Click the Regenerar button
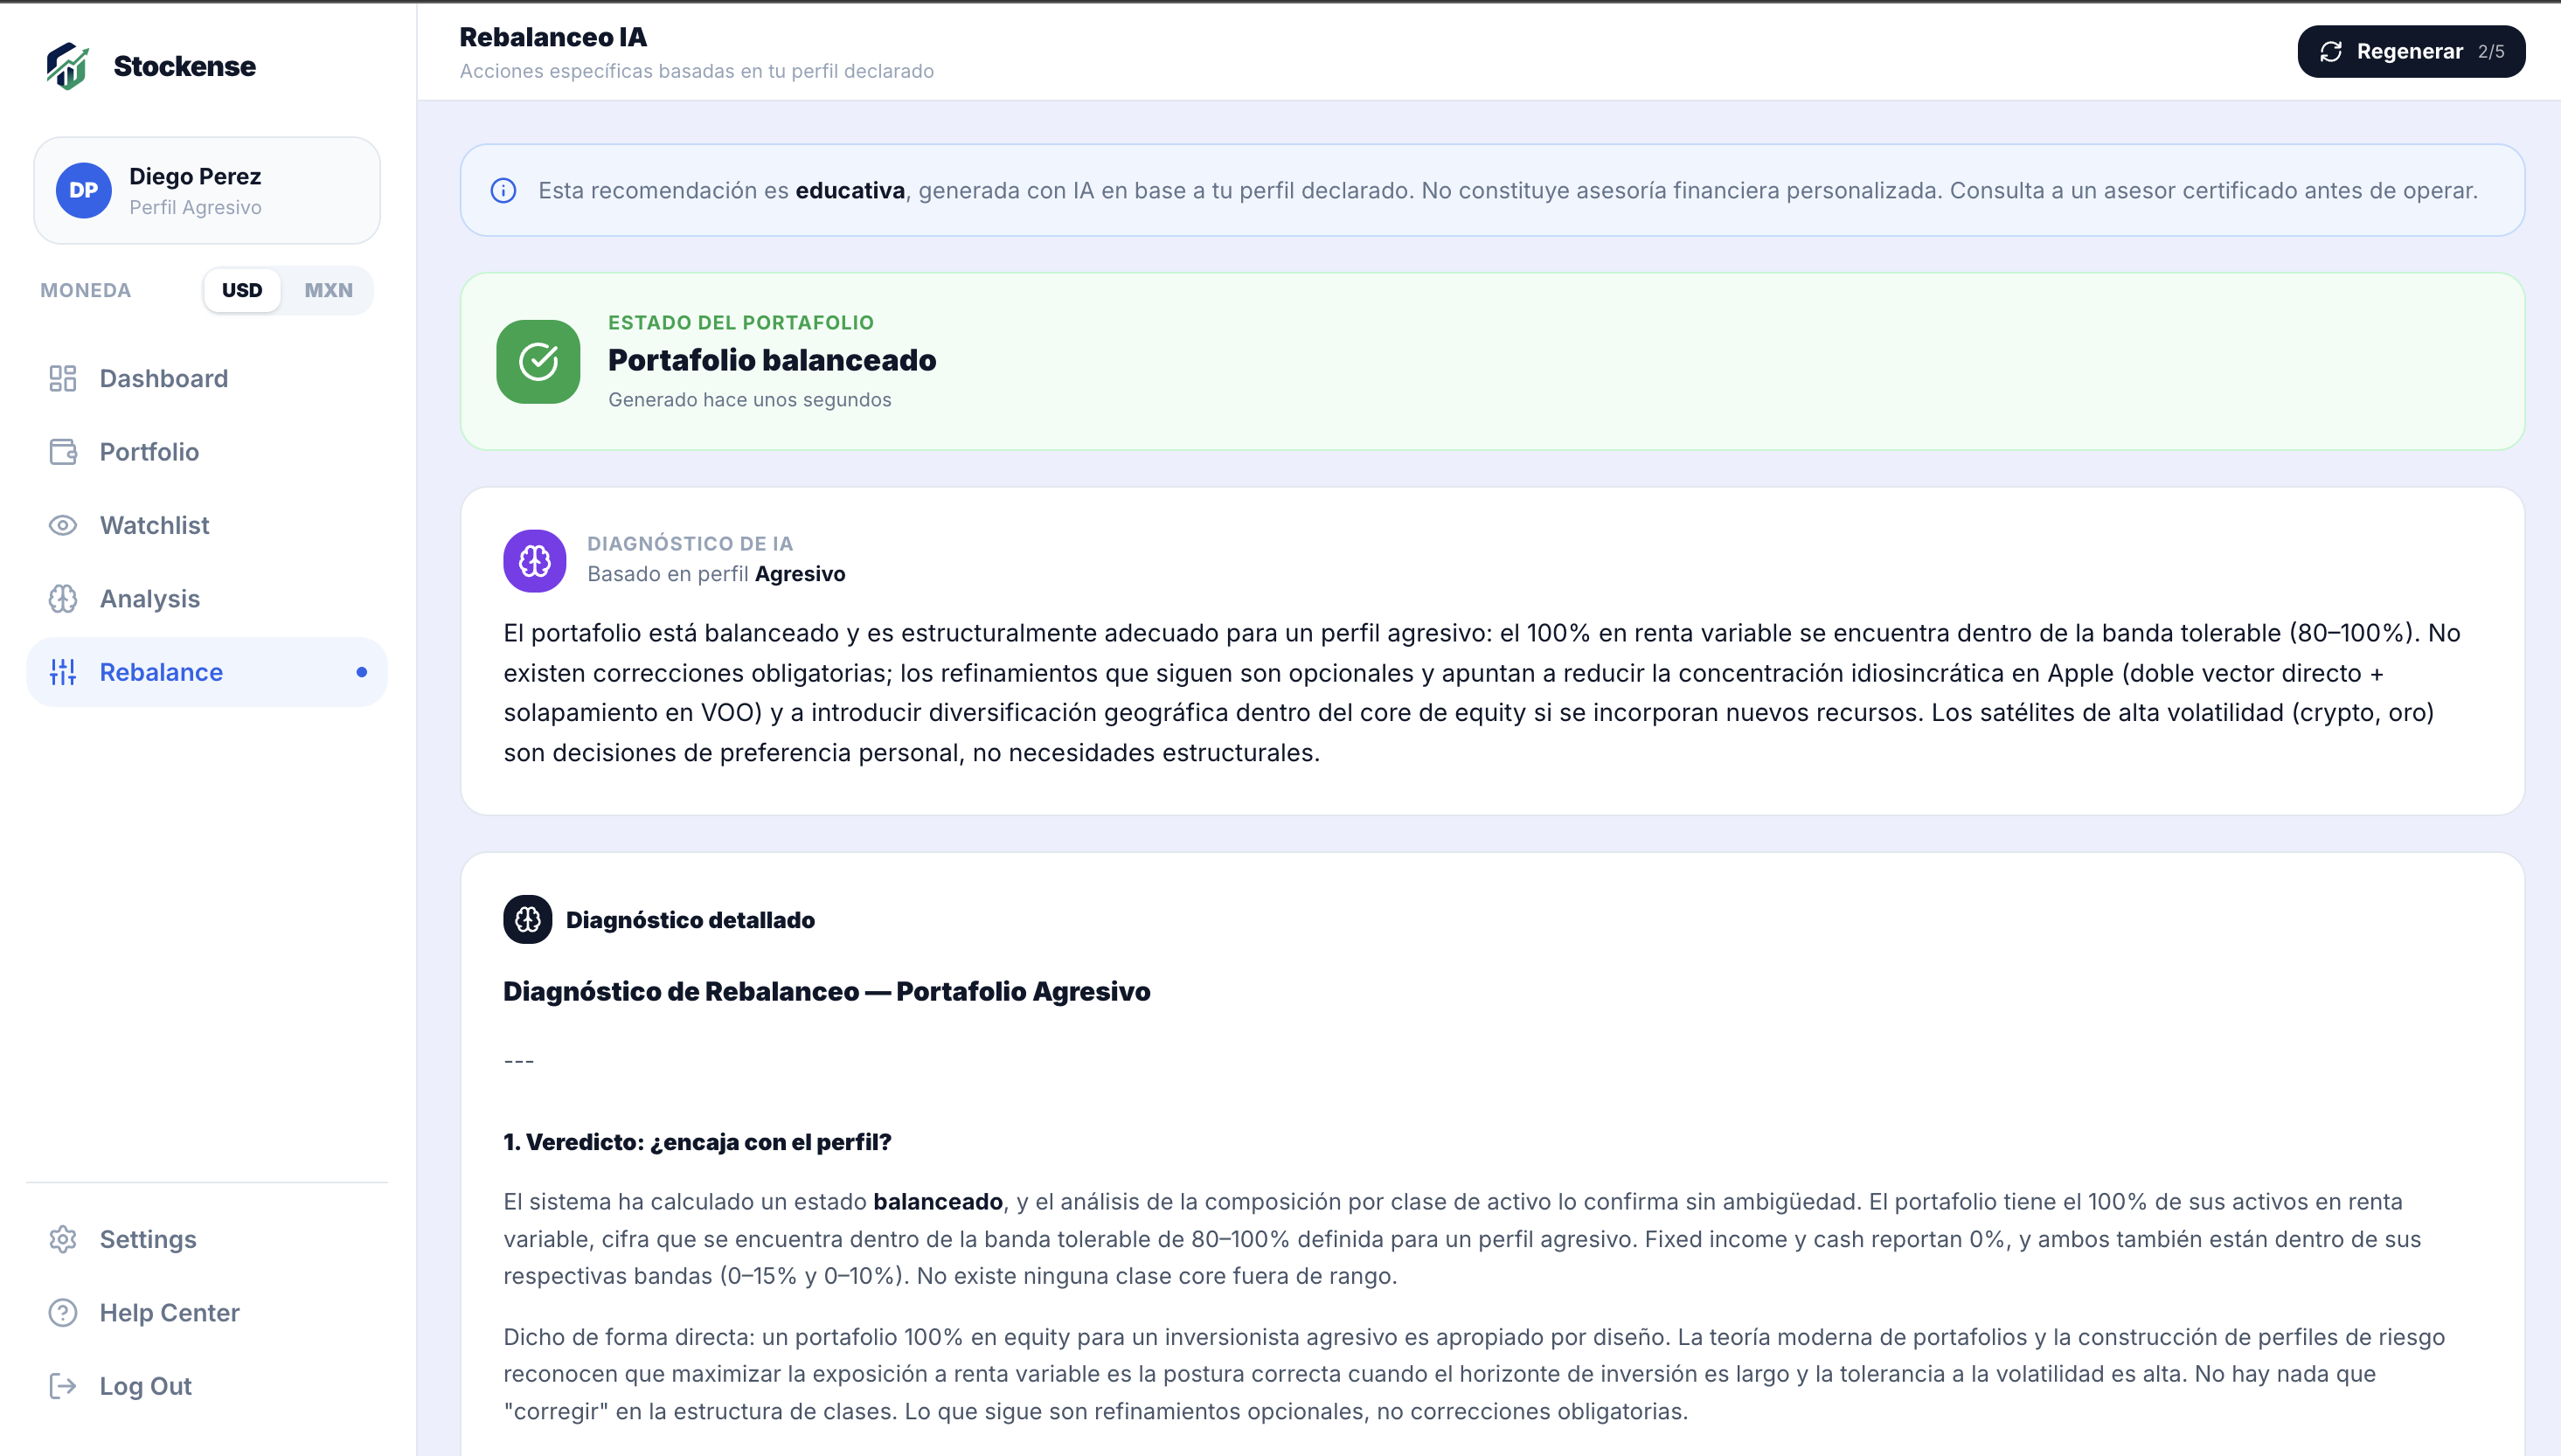2561x1456 pixels. pos(2411,51)
